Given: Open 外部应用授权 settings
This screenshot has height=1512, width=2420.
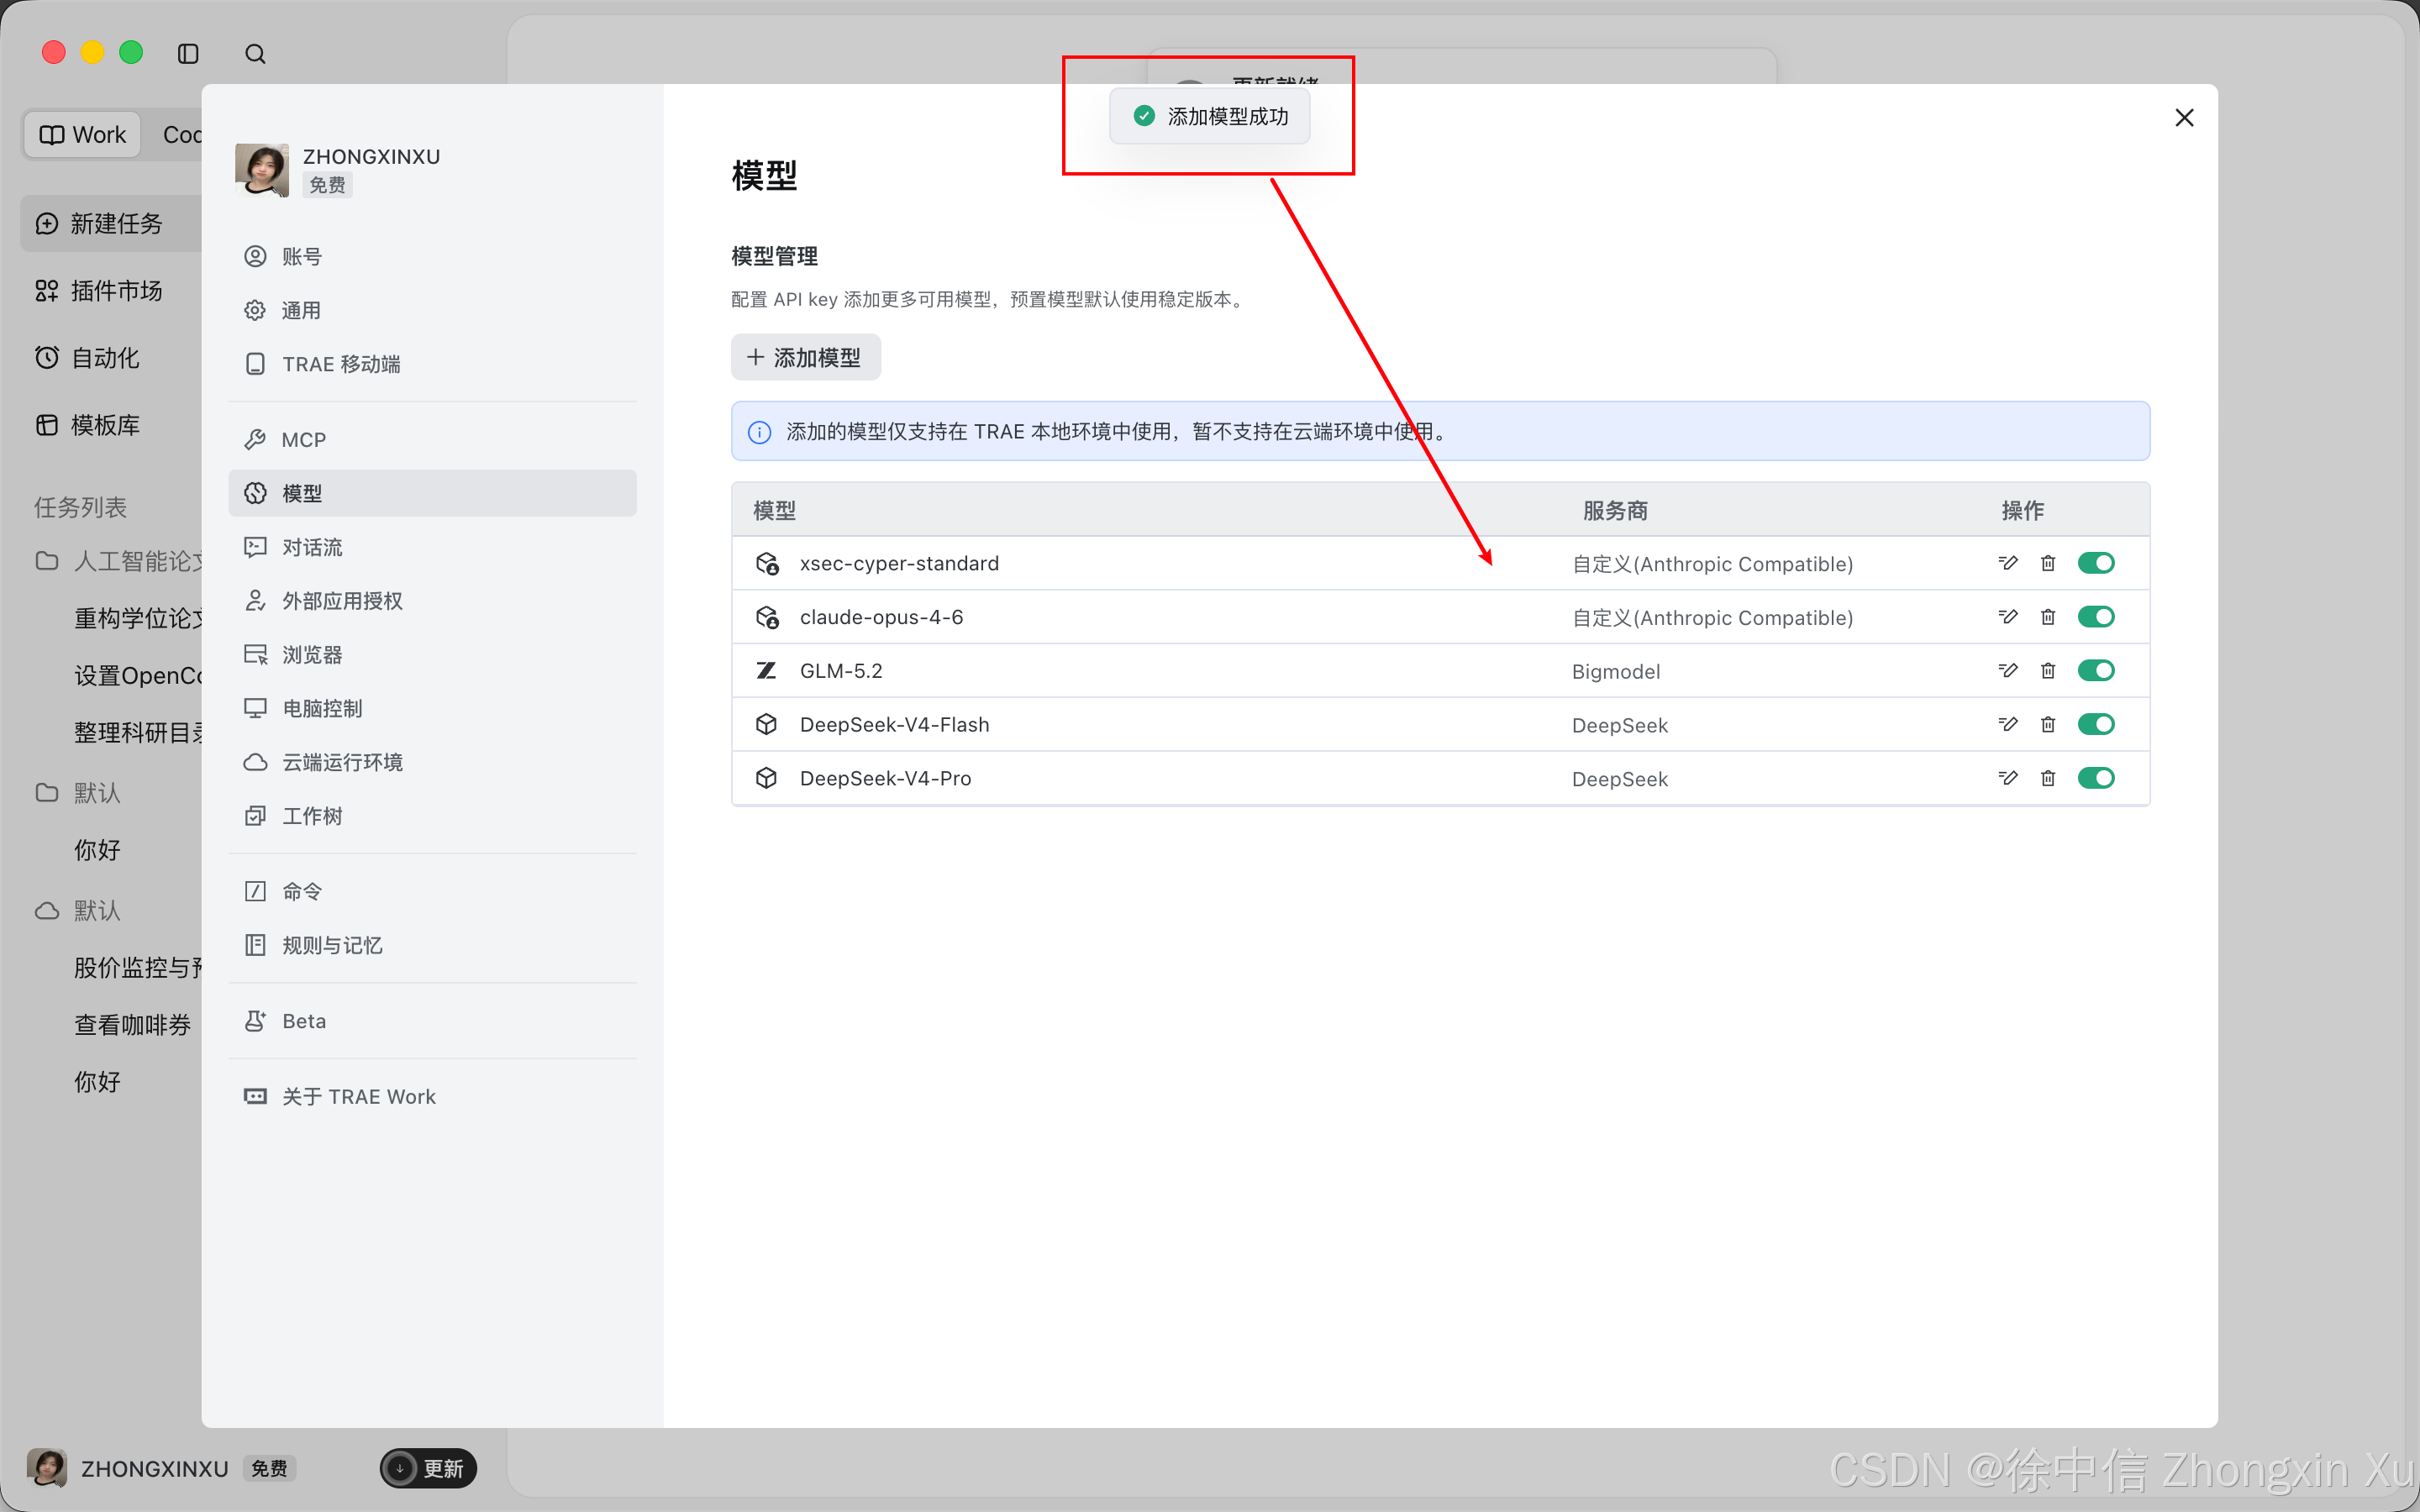Looking at the screenshot, I should click(x=432, y=601).
